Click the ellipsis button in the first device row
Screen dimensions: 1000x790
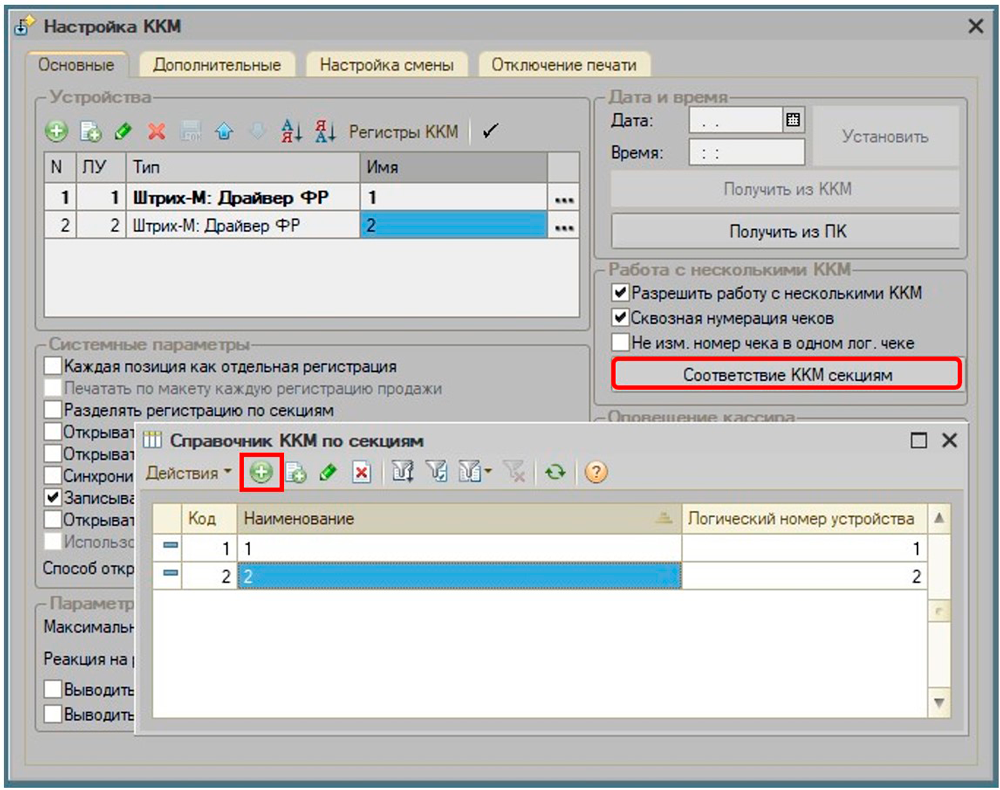coord(565,199)
